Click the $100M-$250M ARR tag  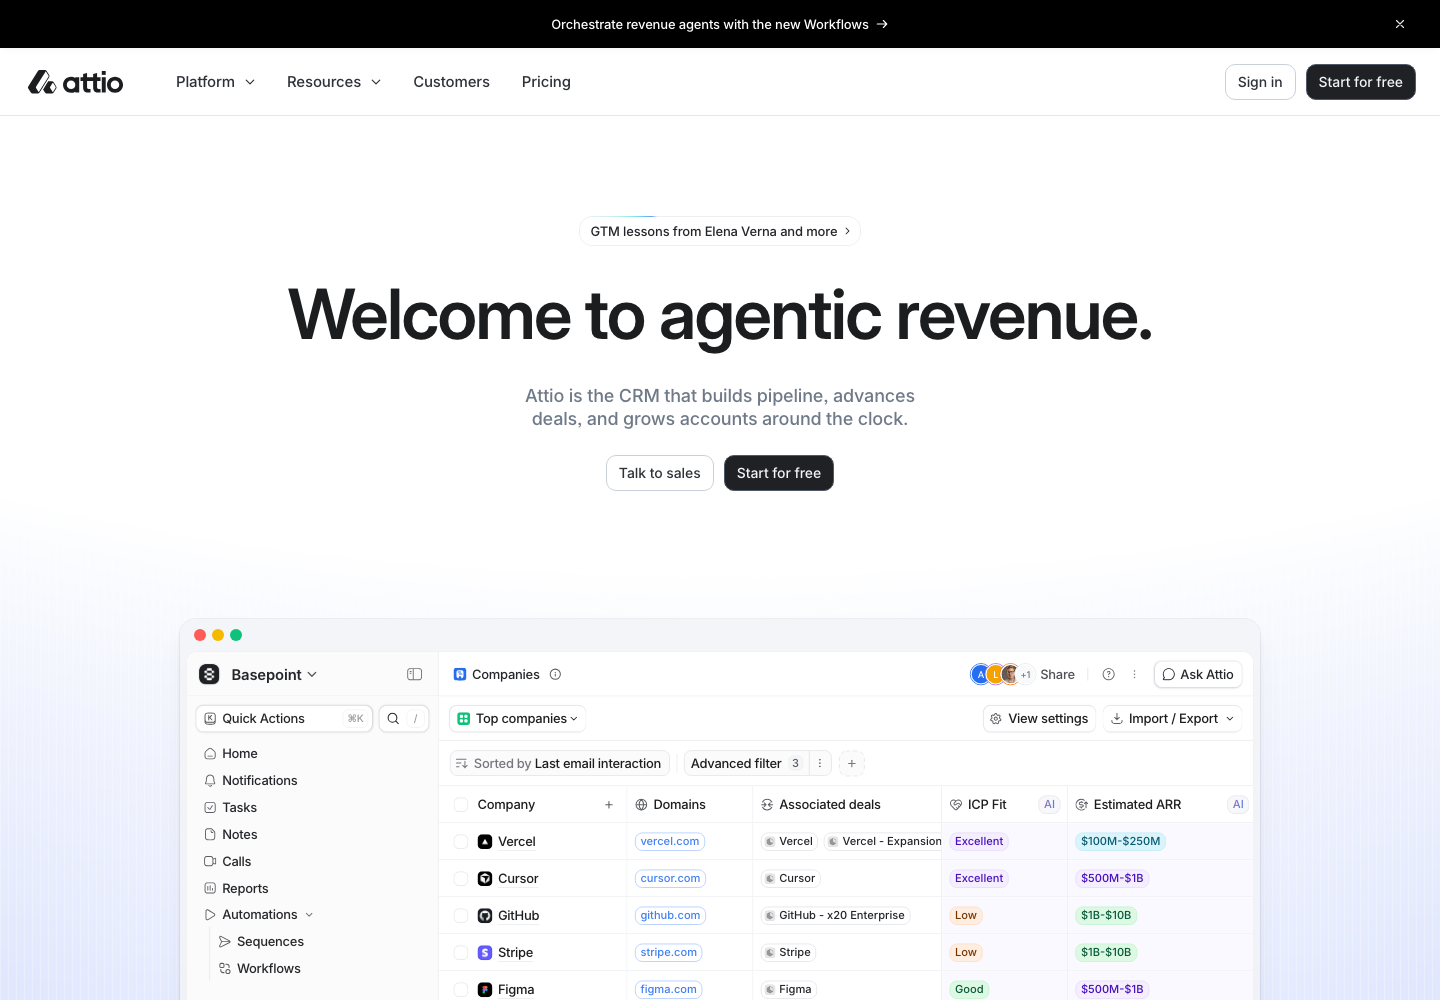click(x=1120, y=841)
